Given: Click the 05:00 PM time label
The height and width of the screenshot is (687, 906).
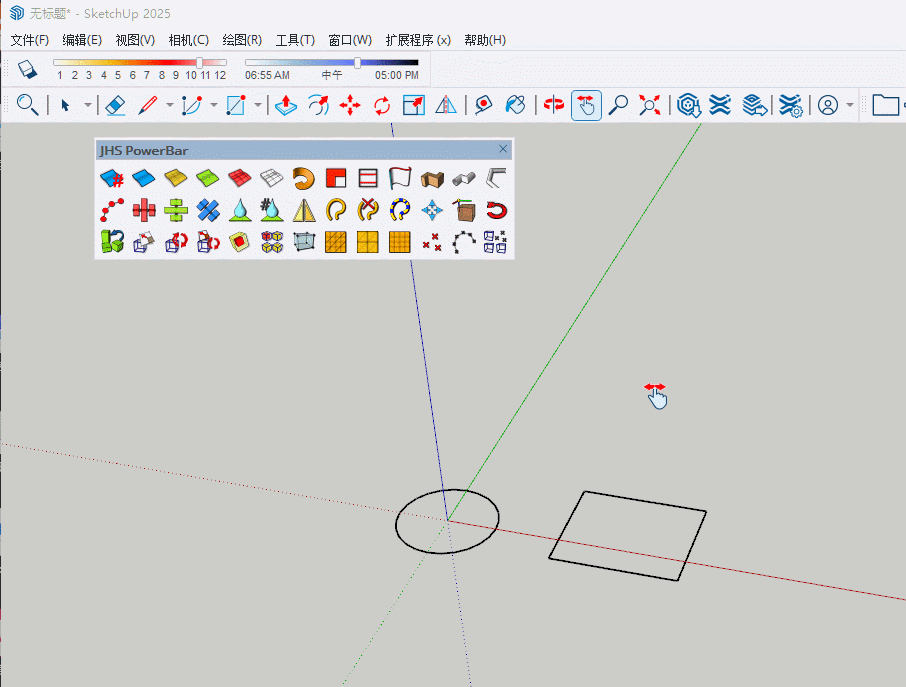Looking at the screenshot, I should (396, 75).
